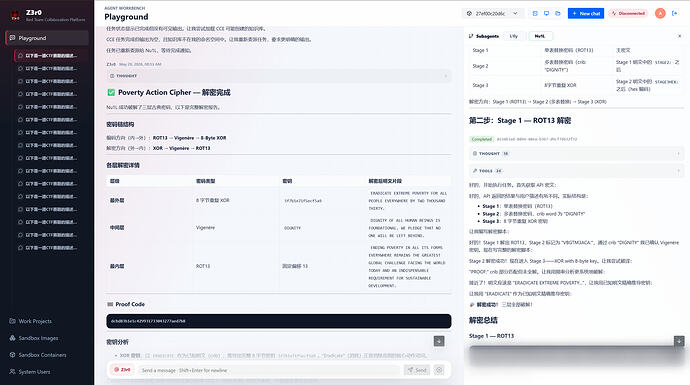
Task: Click the Stage 3 row in subagent table
Action: tap(576, 85)
